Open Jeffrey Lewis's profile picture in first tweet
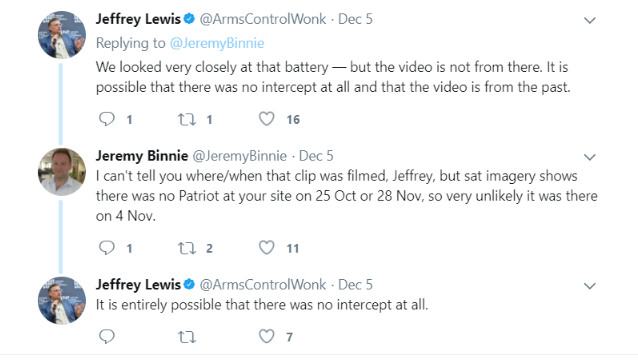Screen dimensions: 638x363 62,35
